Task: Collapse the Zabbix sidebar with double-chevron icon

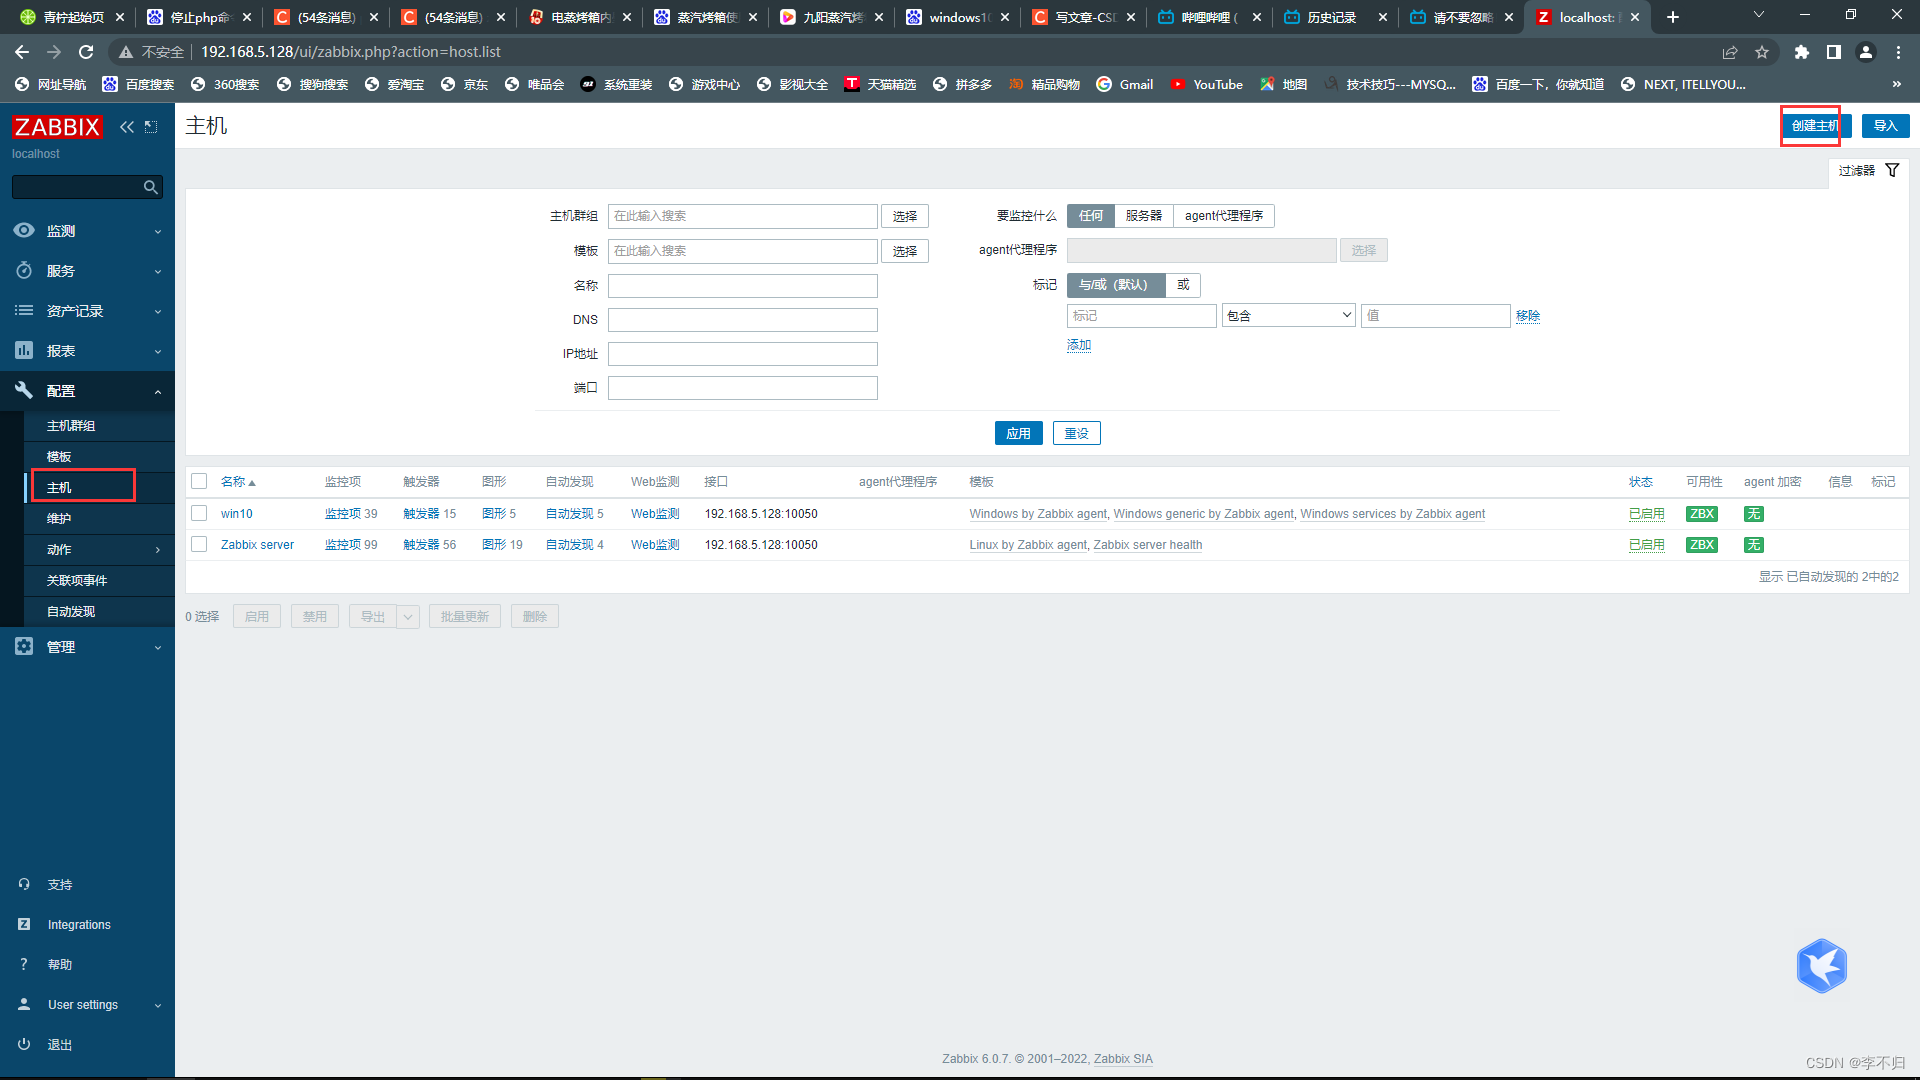Action: 127,127
